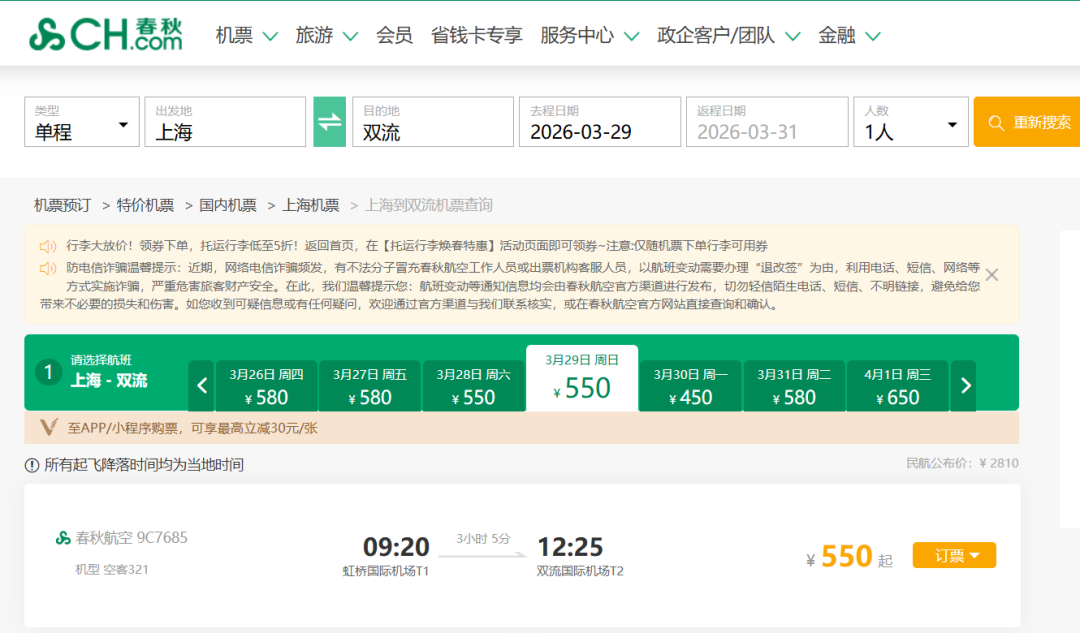Expand the 服务中心 menu
This screenshot has width=1080, height=633.
click(589, 36)
